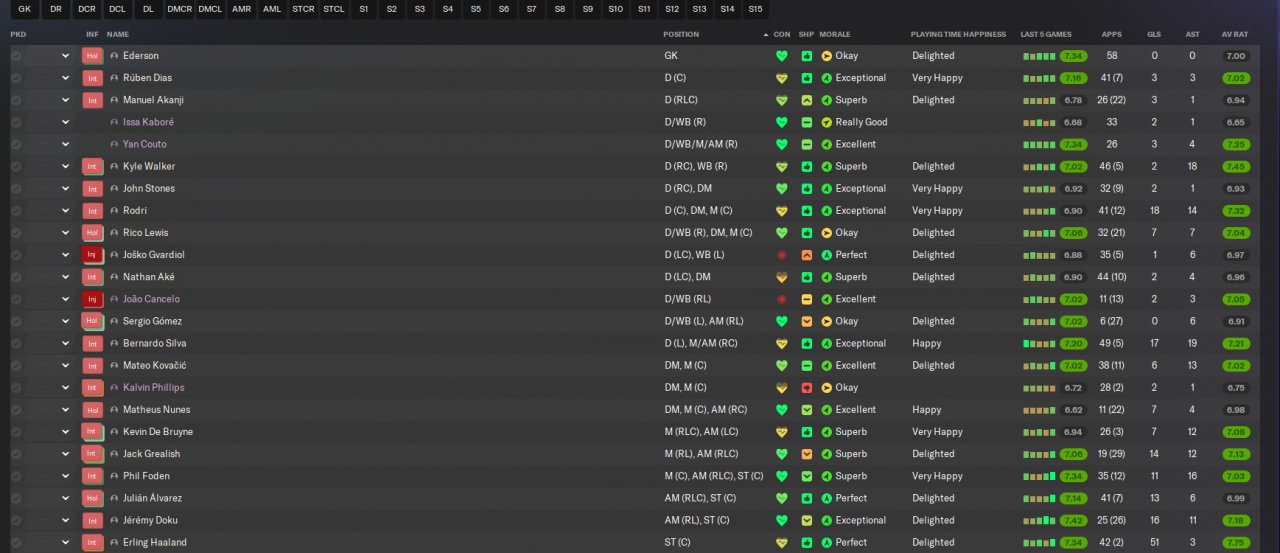
Task: Toggle the picked checkmark for Bernardo Silva
Action: click(16, 343)
